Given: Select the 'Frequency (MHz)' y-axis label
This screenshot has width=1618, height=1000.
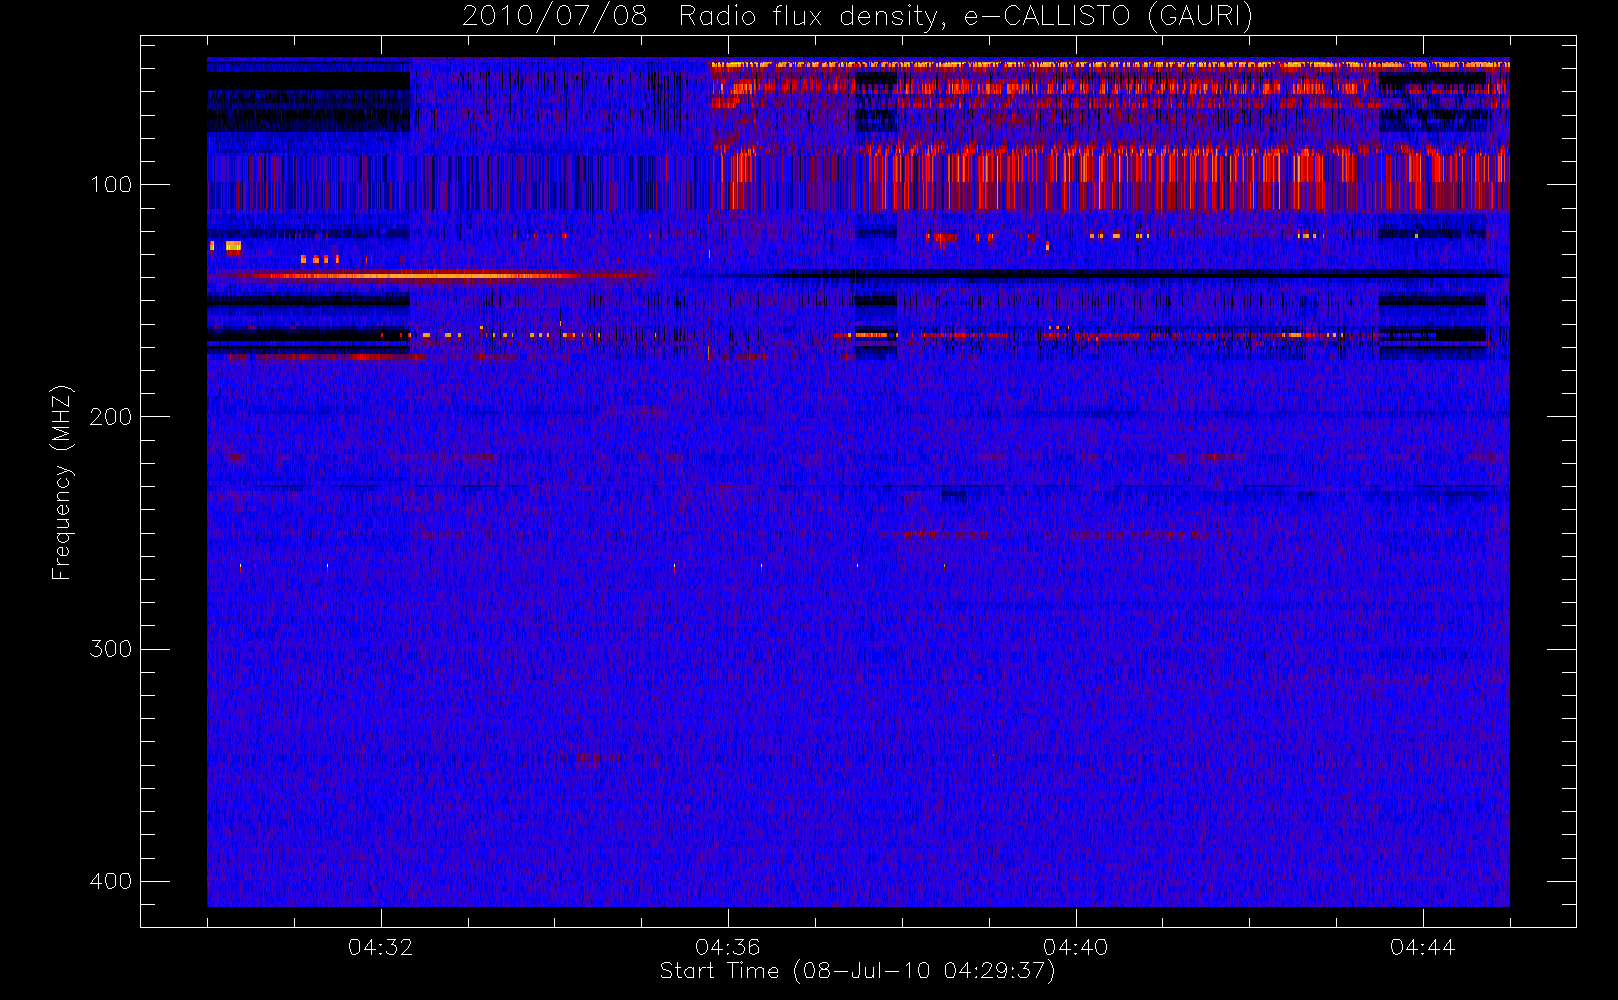Looking at the screenshot, I should click(x=62, y=482).
